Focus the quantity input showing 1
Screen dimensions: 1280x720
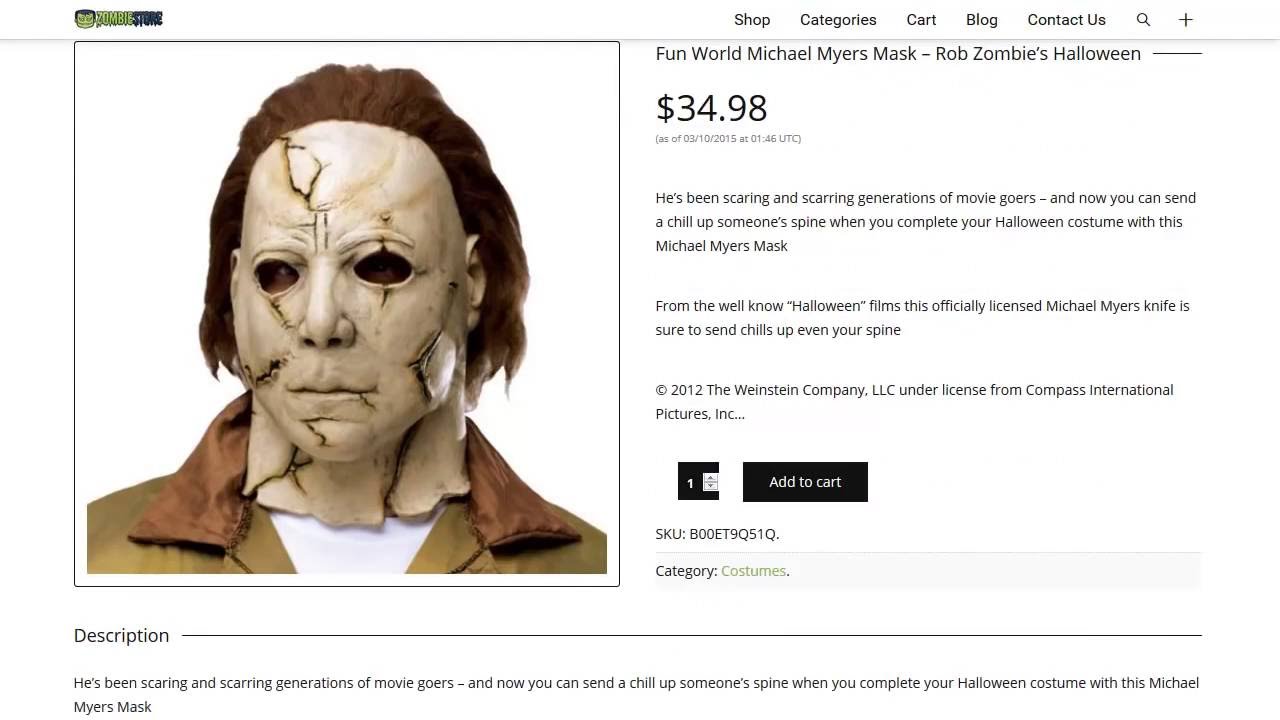pyautogui.click(x=690, y=482)
